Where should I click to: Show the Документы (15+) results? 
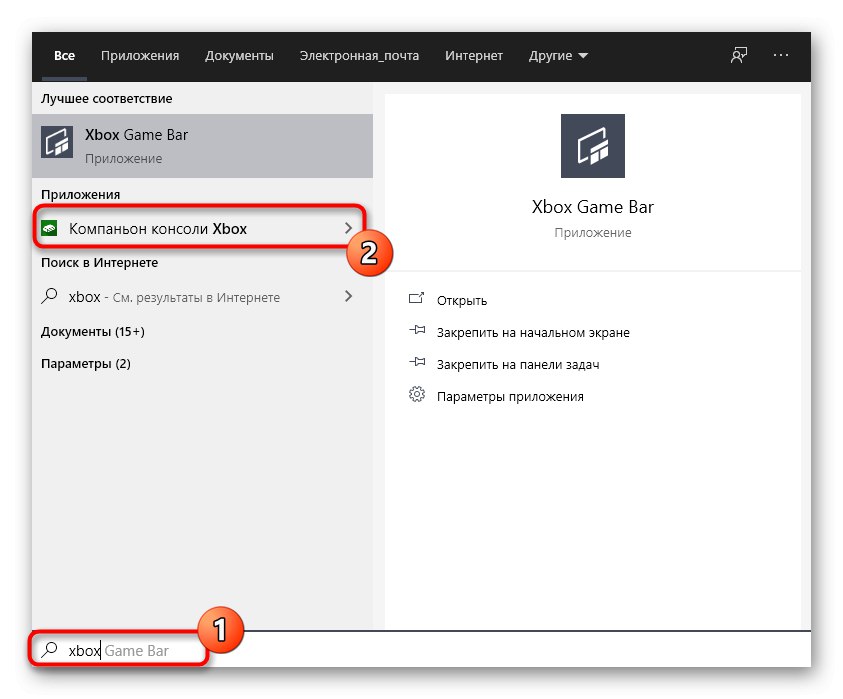[x=93, y=331]
